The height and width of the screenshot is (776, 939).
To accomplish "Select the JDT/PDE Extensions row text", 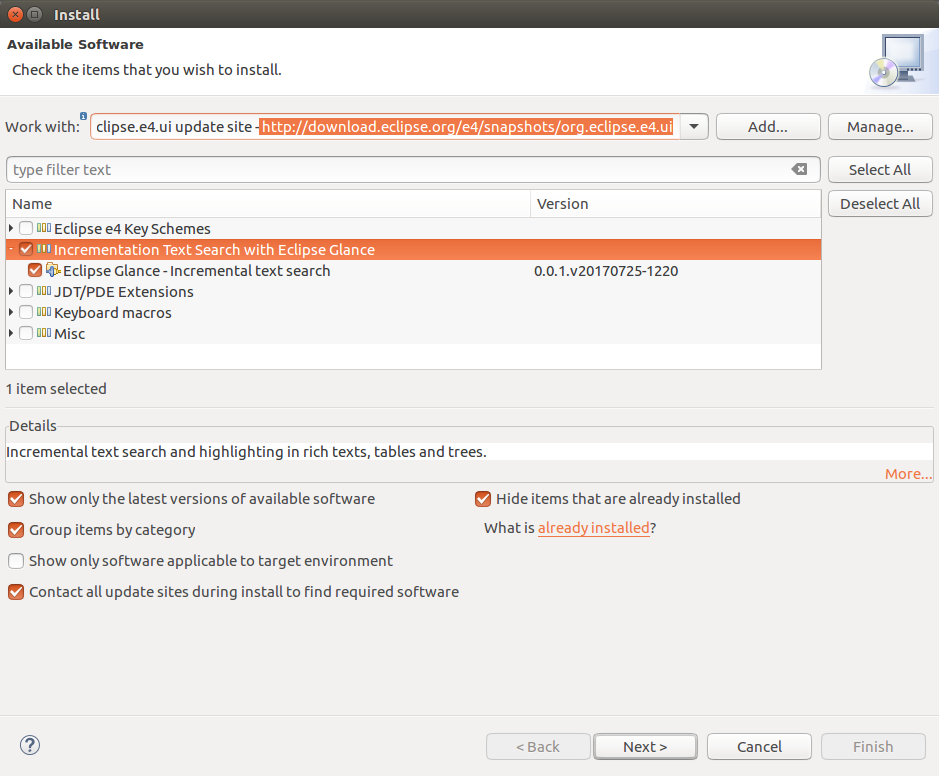I will [124, 292].
